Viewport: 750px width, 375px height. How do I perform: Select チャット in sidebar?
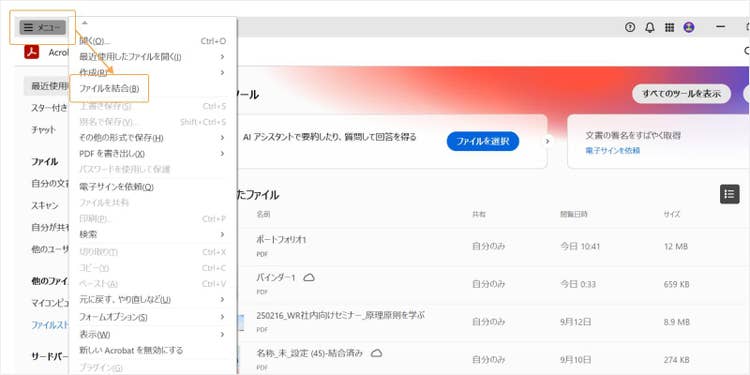pos(43,130)
